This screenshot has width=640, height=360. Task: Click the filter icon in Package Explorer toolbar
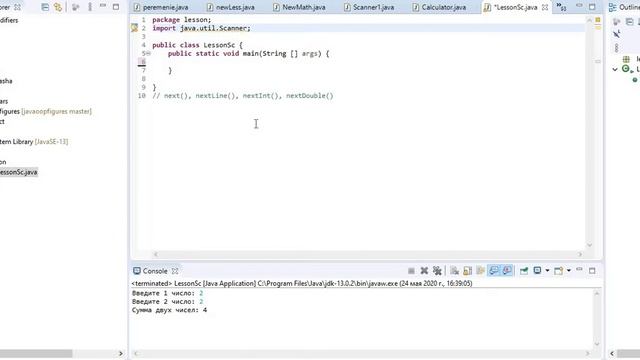[x=76, y=7]
